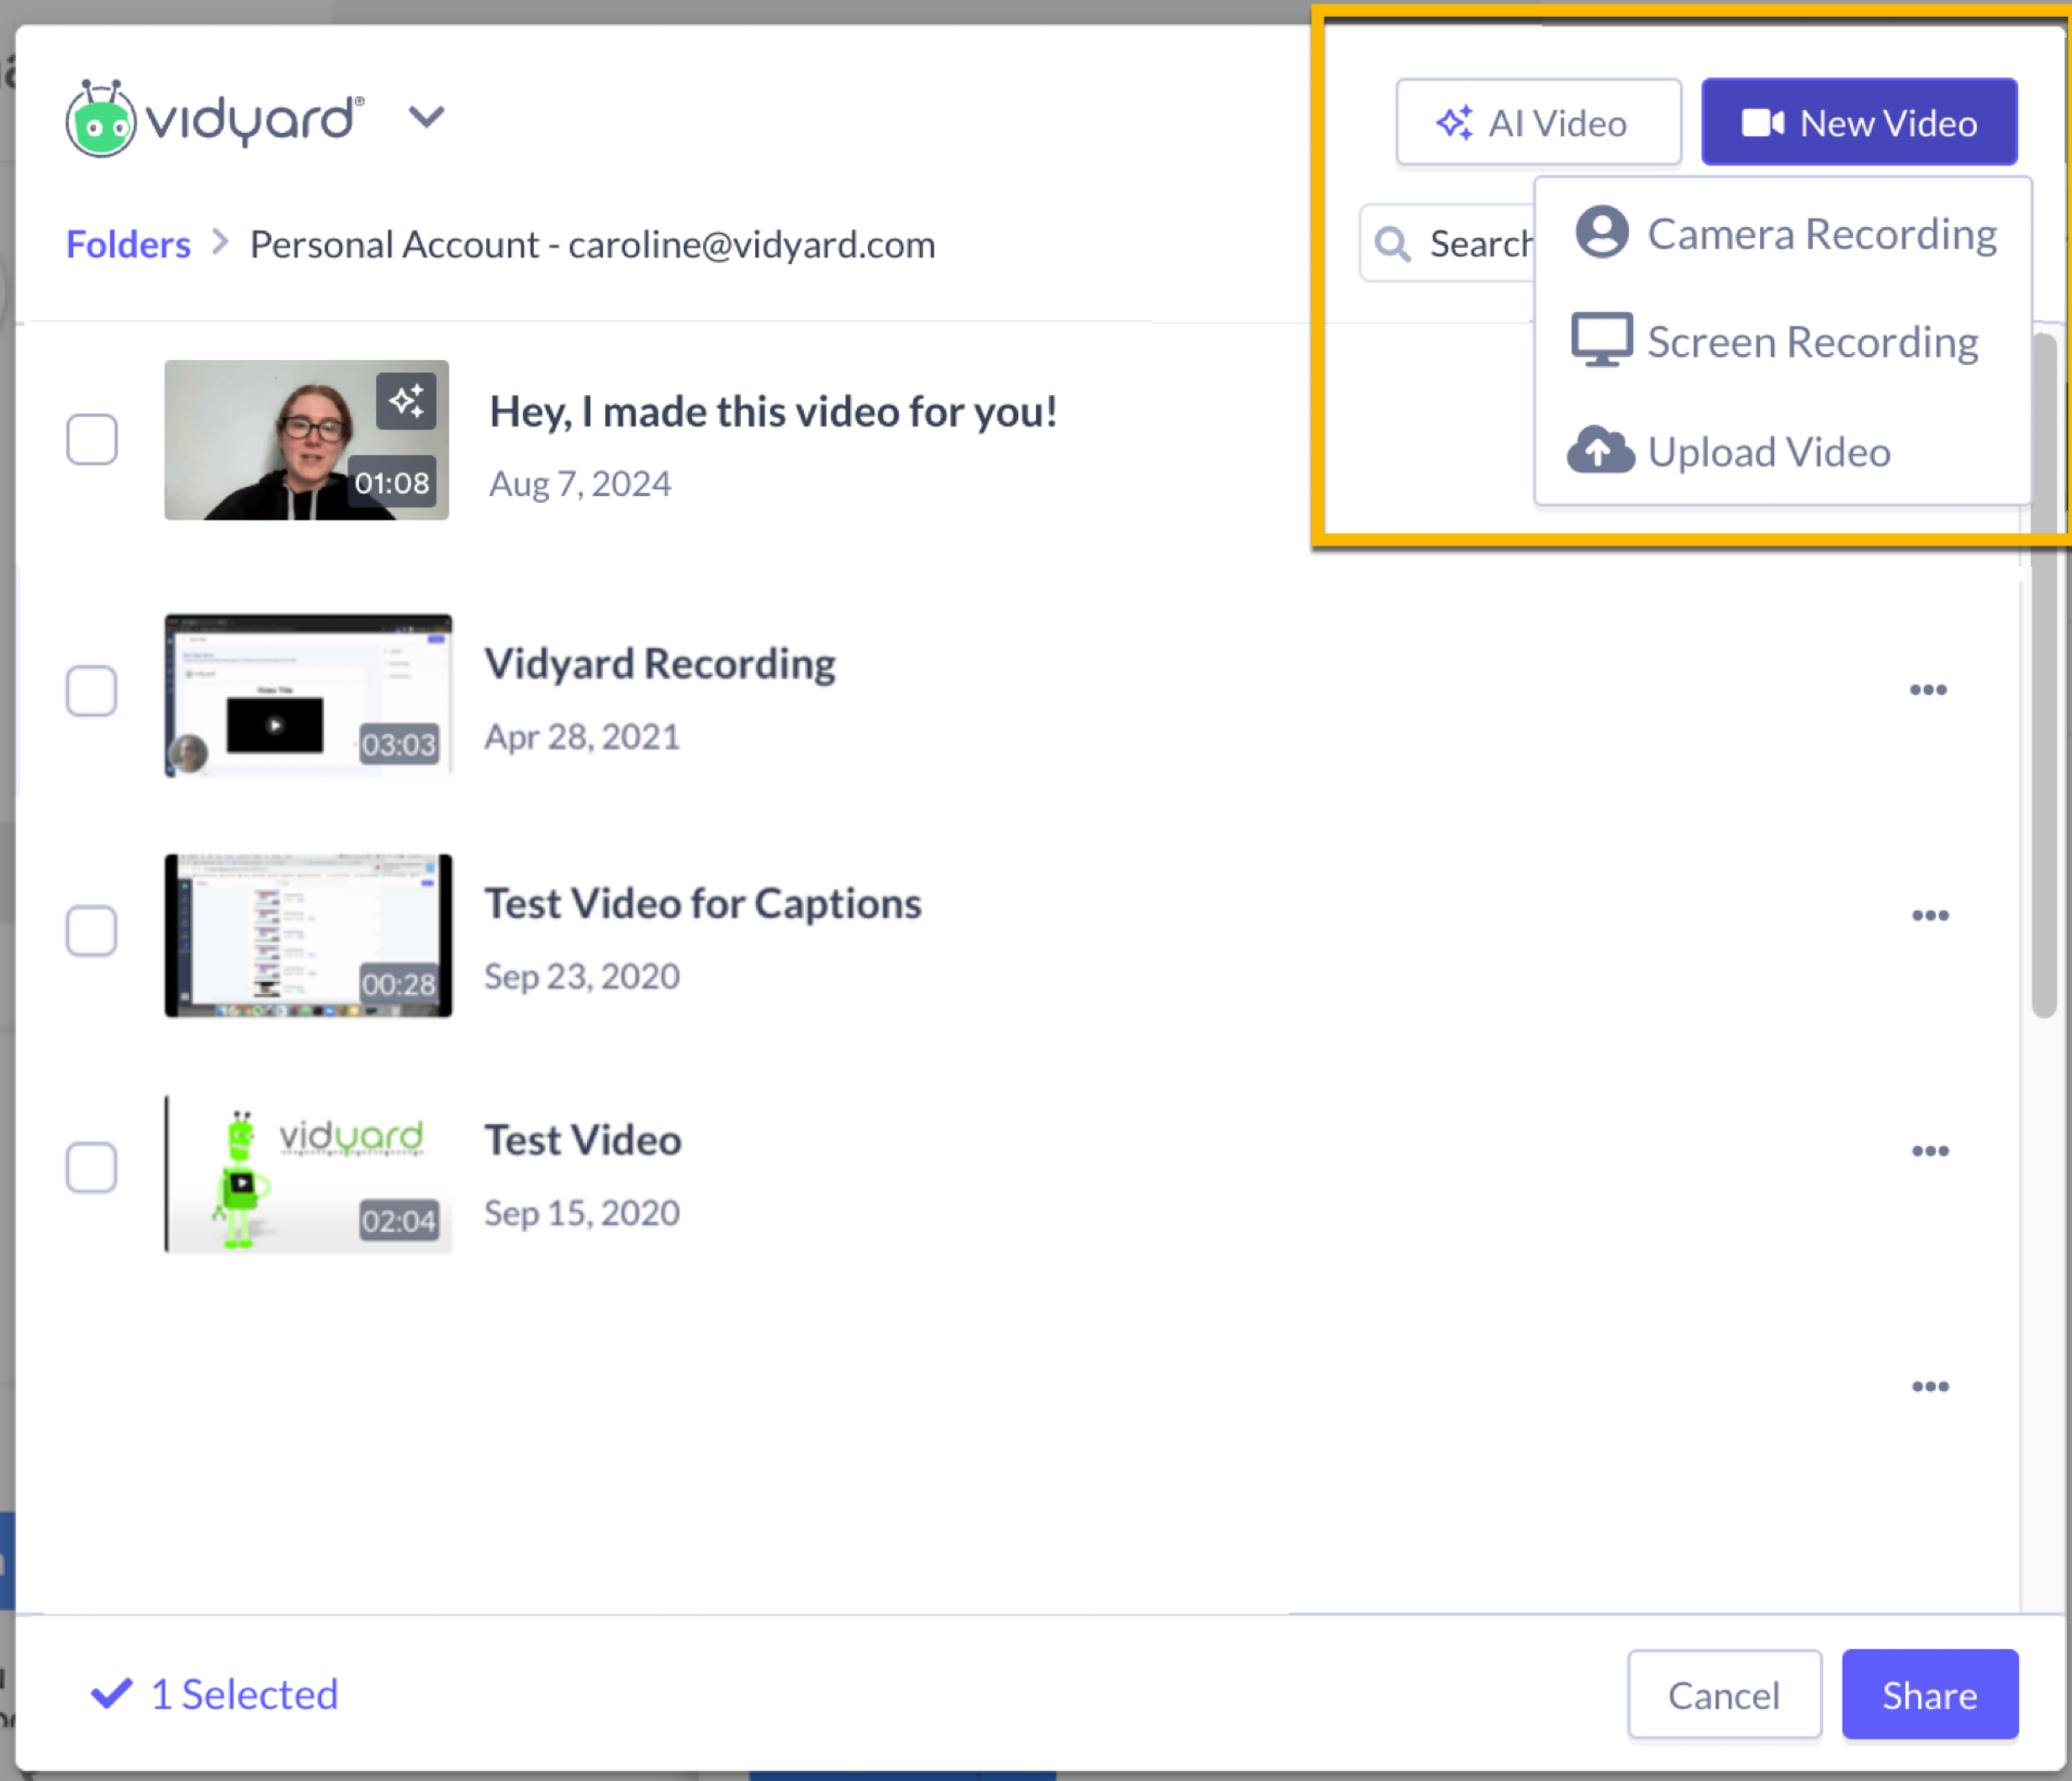Expand the account switcher chevron beside Vidyard logo
2072x1781 pixels.
coord(427,117)
